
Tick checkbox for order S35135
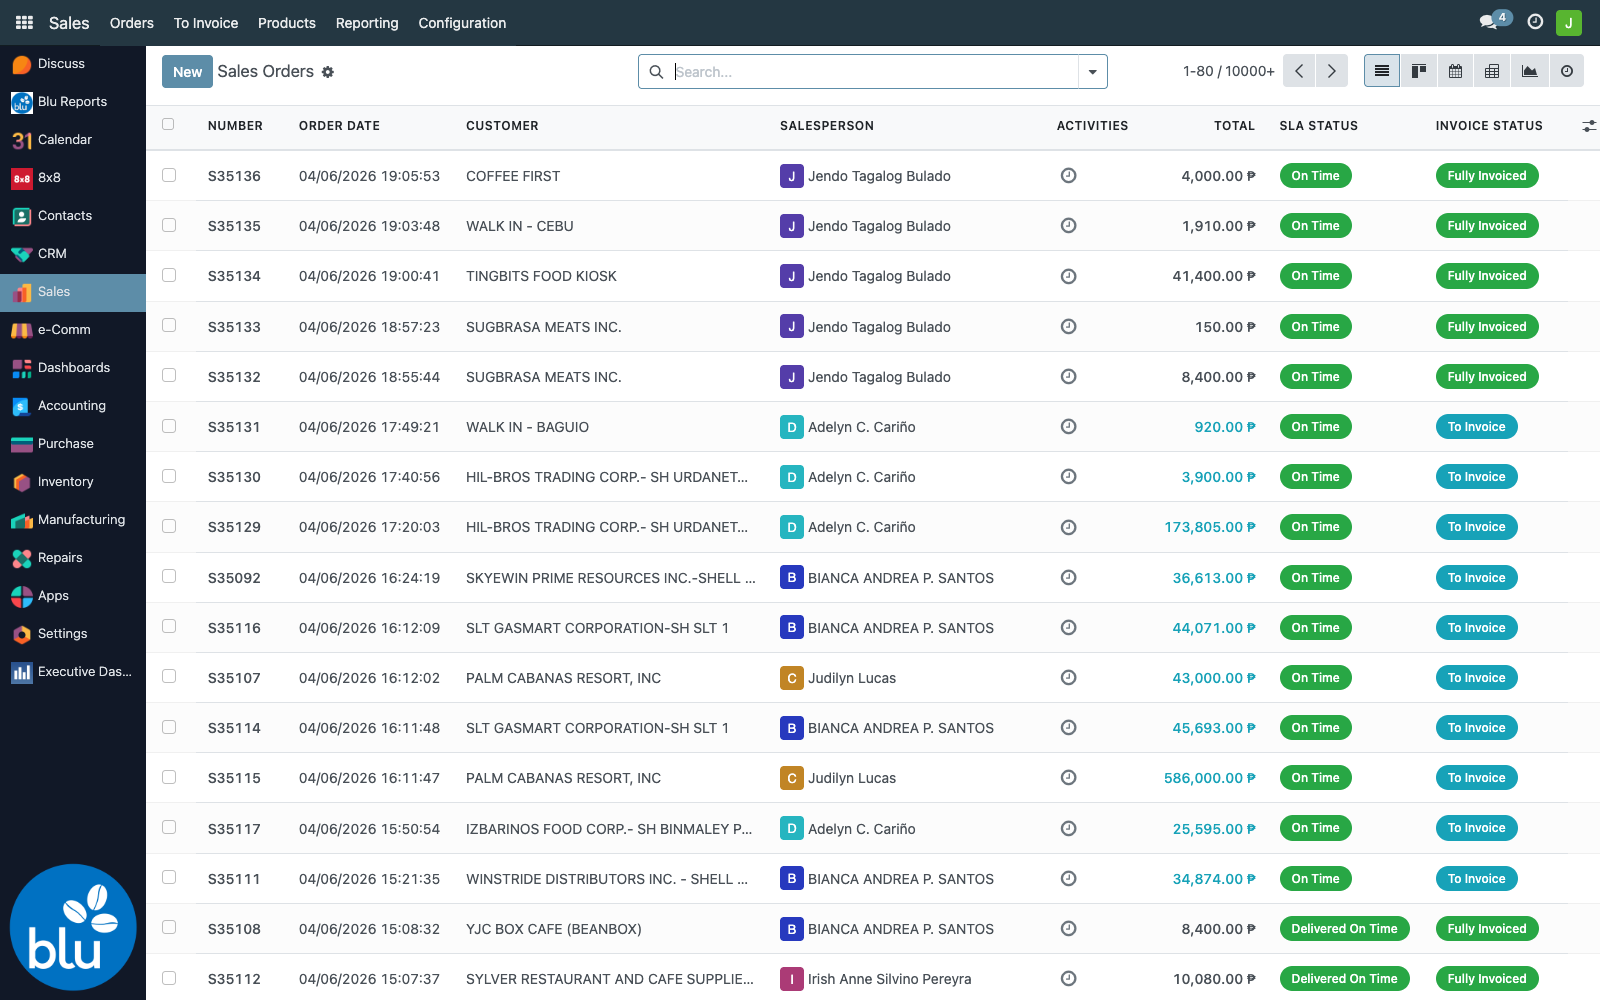pyautogui.click(x=169, y=225)
